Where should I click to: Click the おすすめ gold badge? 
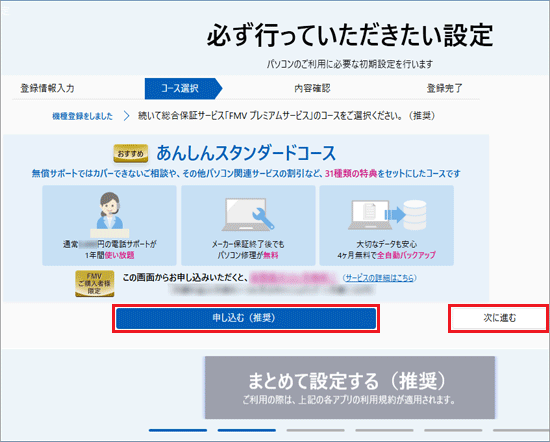click(x=131, y=154)
